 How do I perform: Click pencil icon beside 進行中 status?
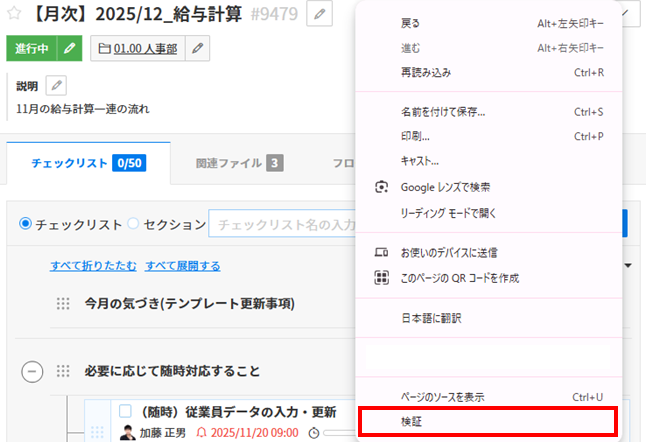coord(69,48)
